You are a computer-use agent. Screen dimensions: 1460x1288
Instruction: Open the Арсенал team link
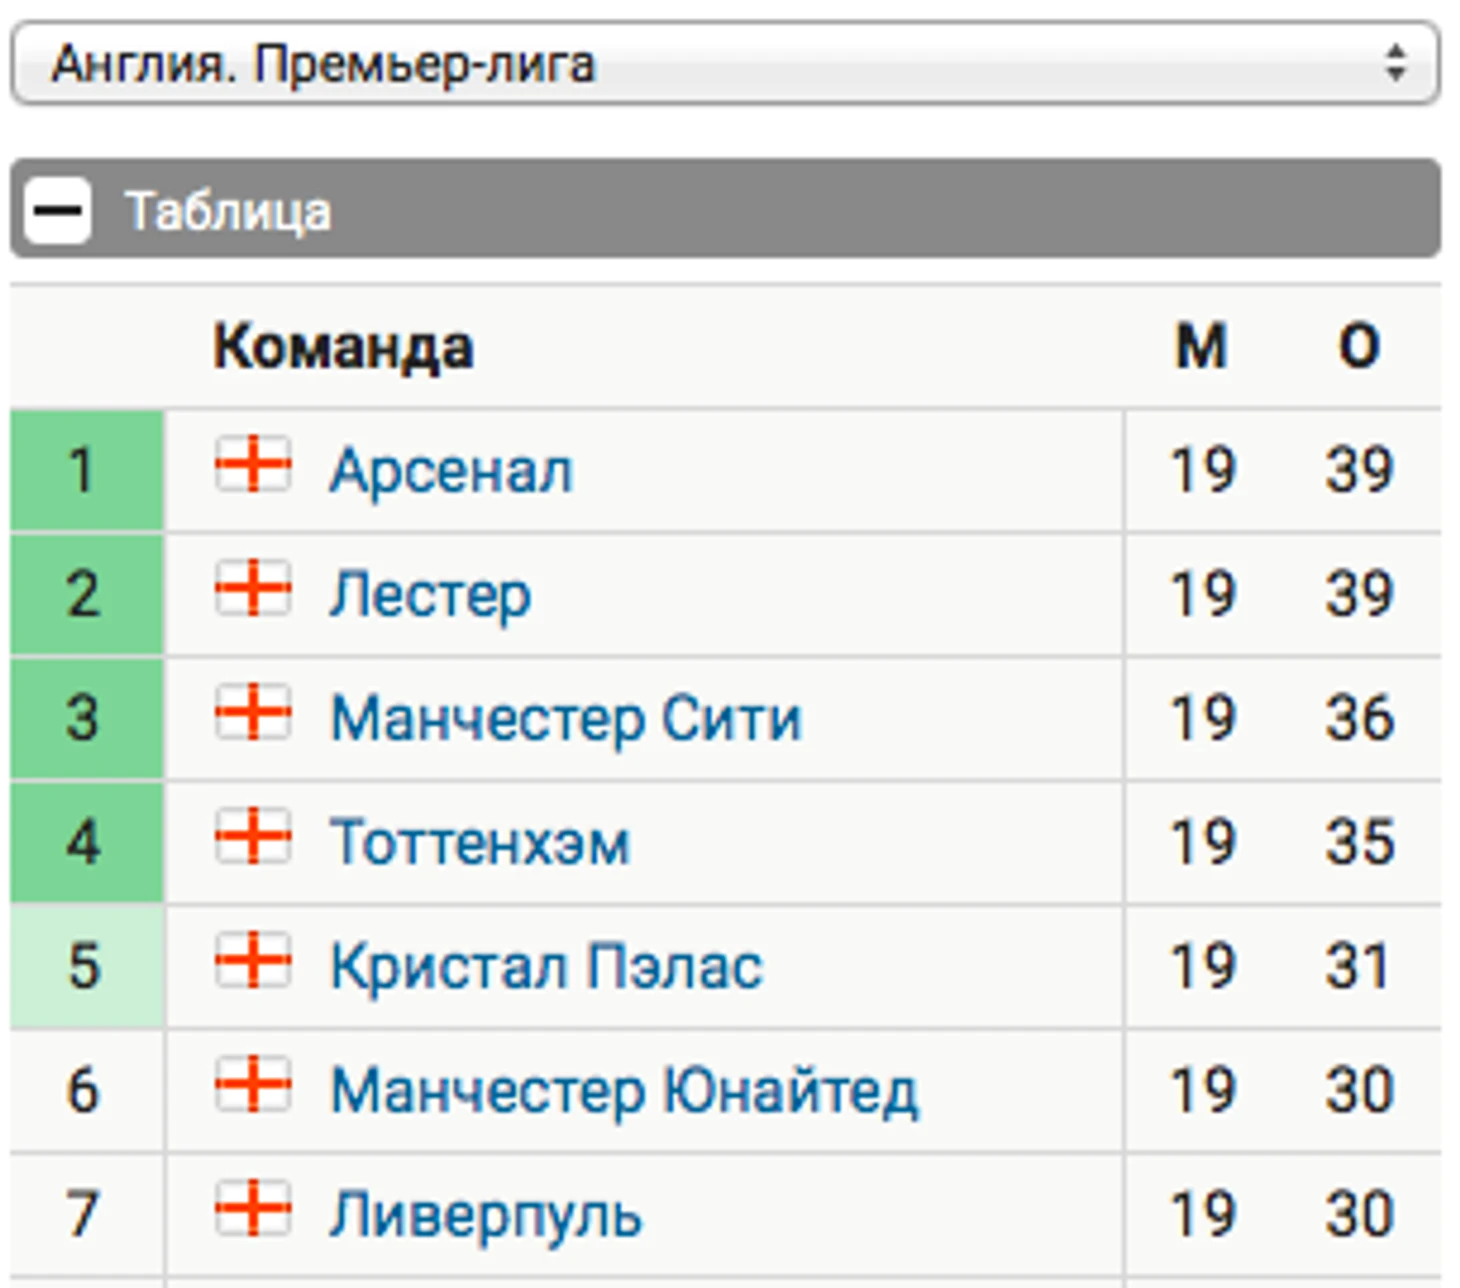click(x=451, y=470)
